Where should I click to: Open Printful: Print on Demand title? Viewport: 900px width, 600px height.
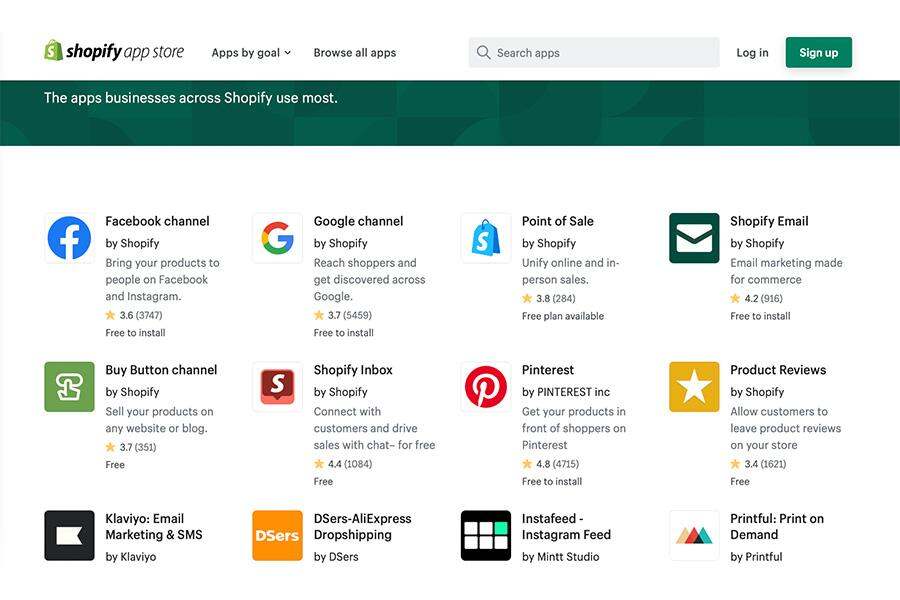[x=777, y=527]
